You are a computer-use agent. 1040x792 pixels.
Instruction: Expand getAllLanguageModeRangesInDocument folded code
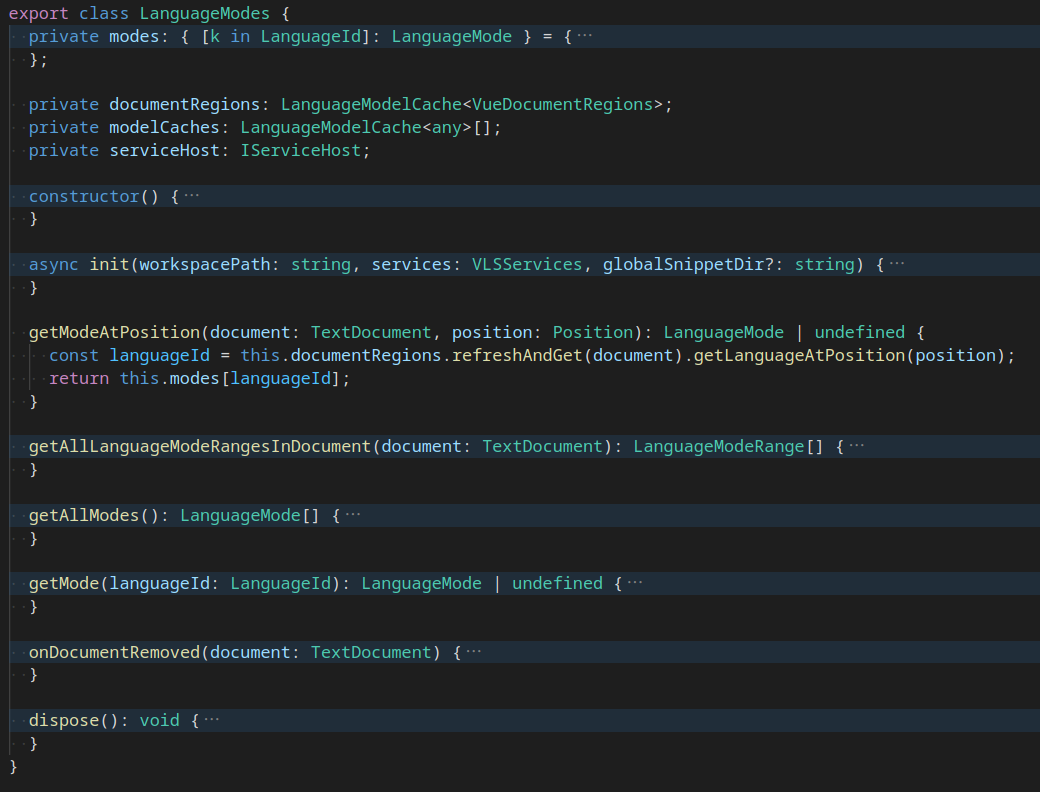856,446
